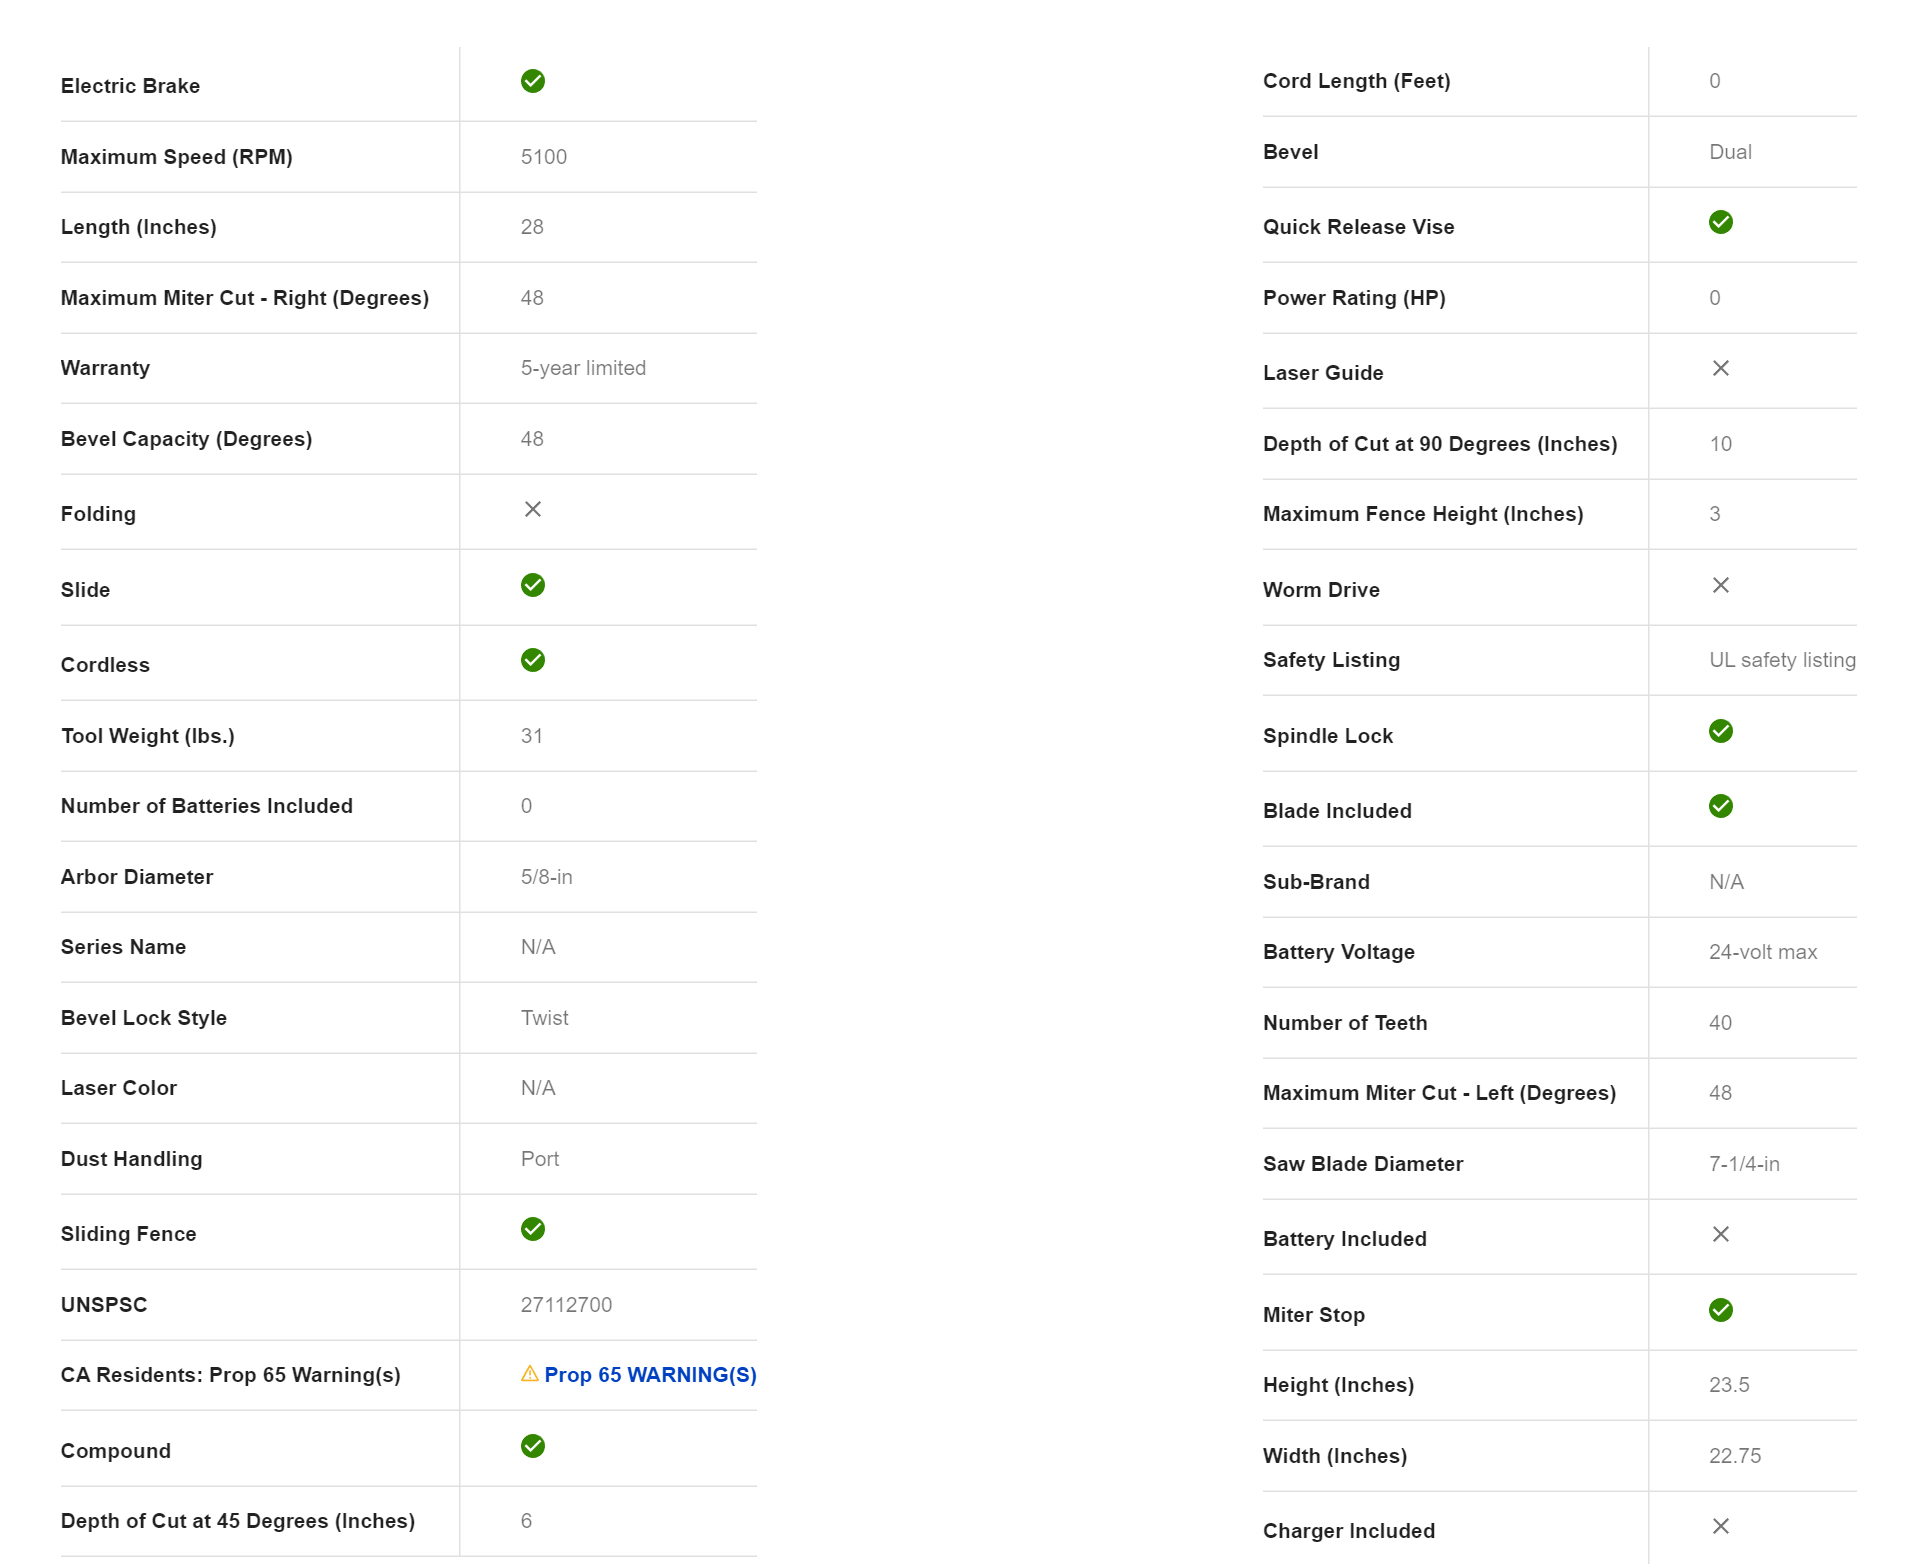This screenshot has width=1926, height=1564.
Task: Click the Cordless green checkmark icon
Action: [x=533, y=660]
